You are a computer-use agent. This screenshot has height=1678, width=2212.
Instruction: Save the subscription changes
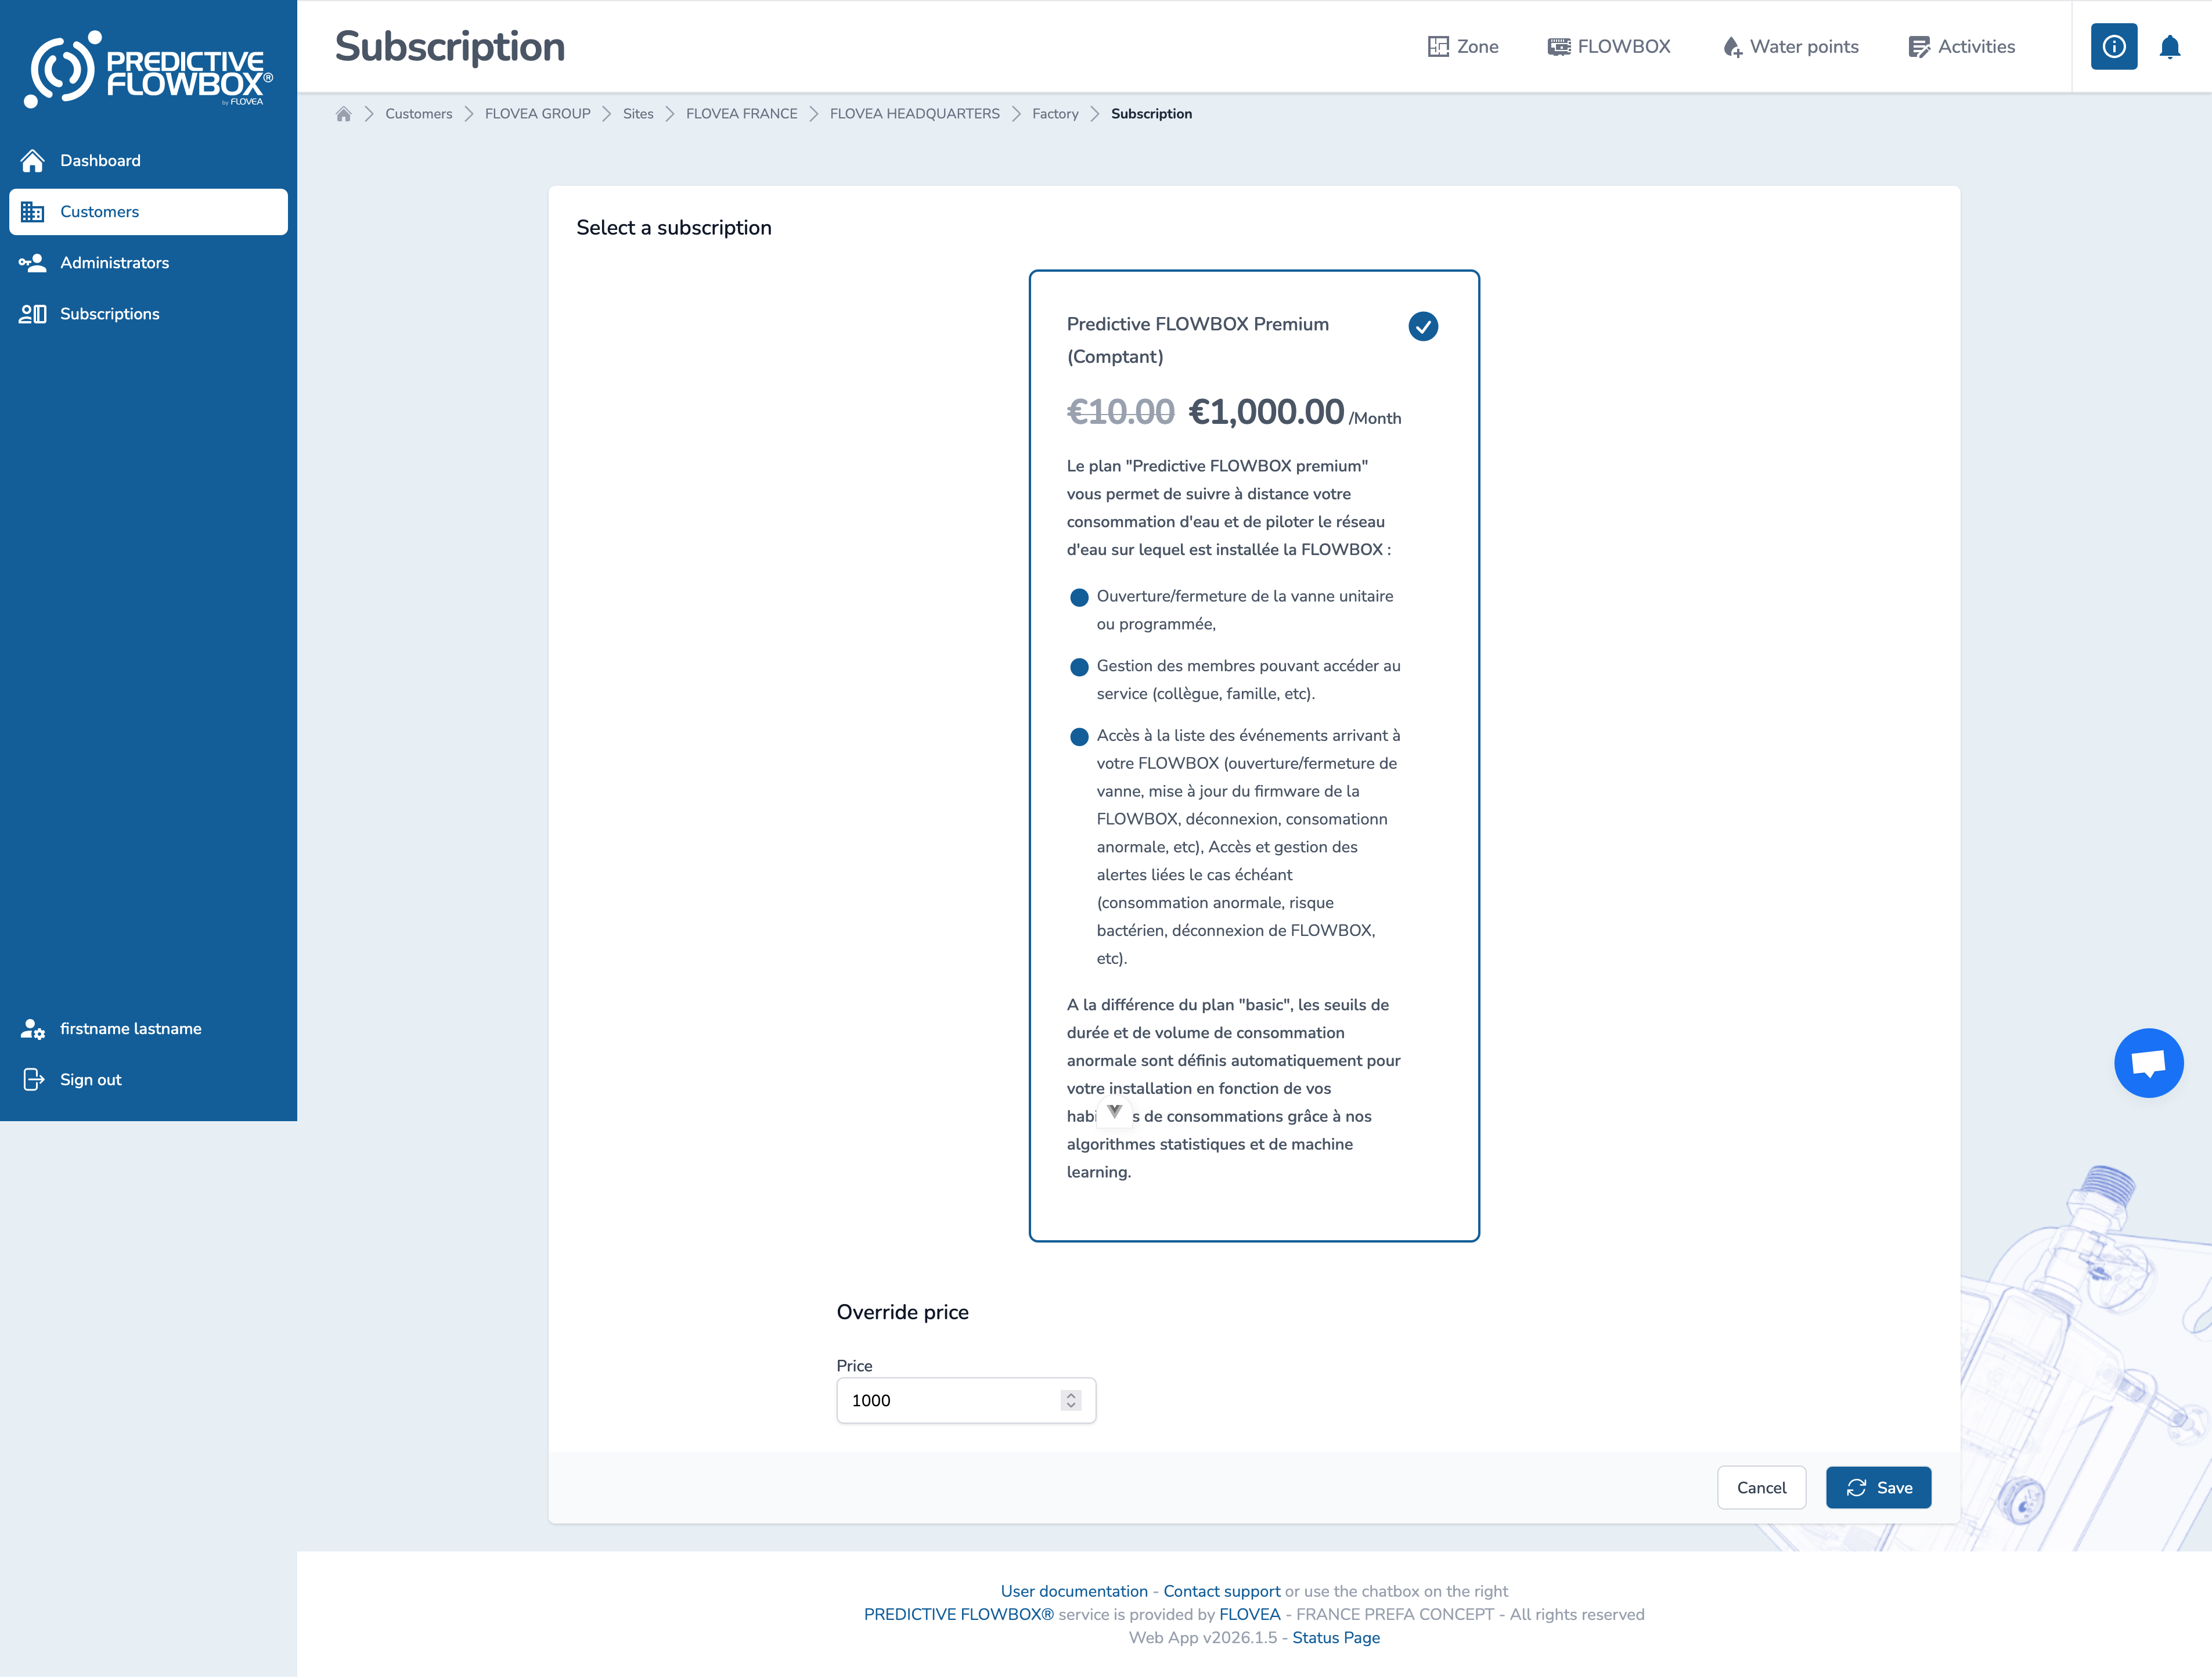[1877, 1487]
